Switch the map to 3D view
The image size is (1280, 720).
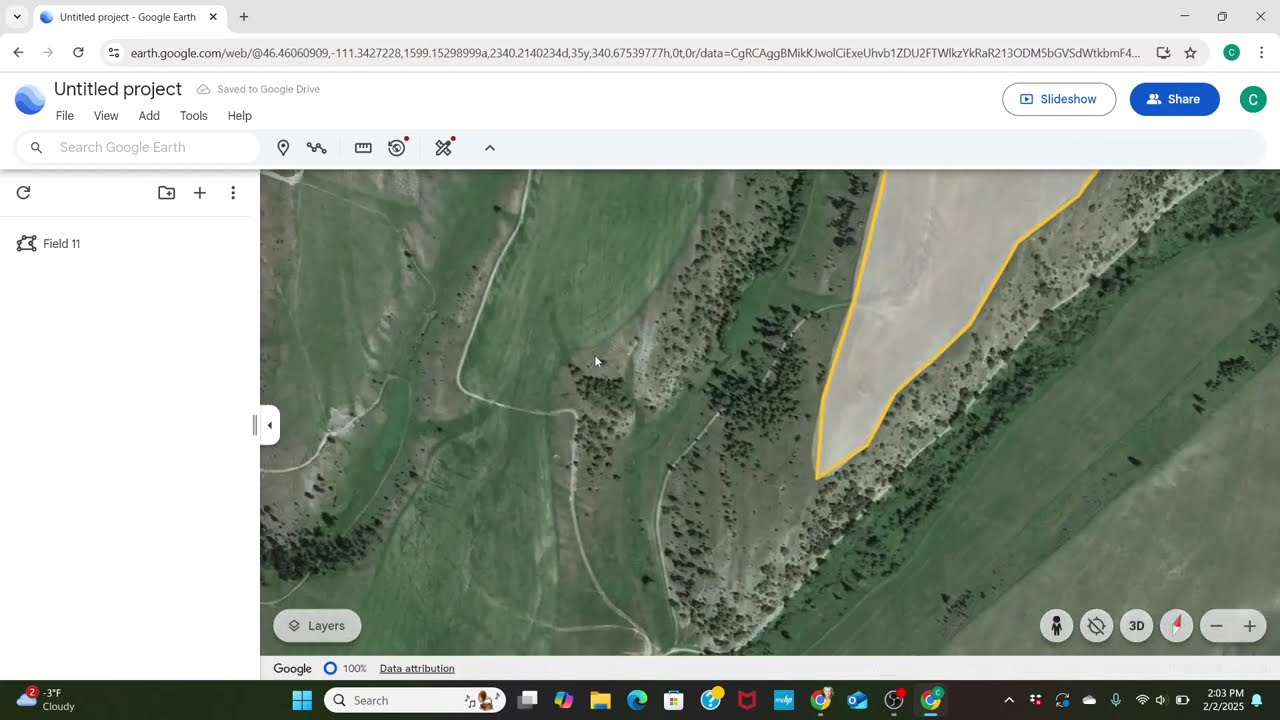[x=1136, y=626]
